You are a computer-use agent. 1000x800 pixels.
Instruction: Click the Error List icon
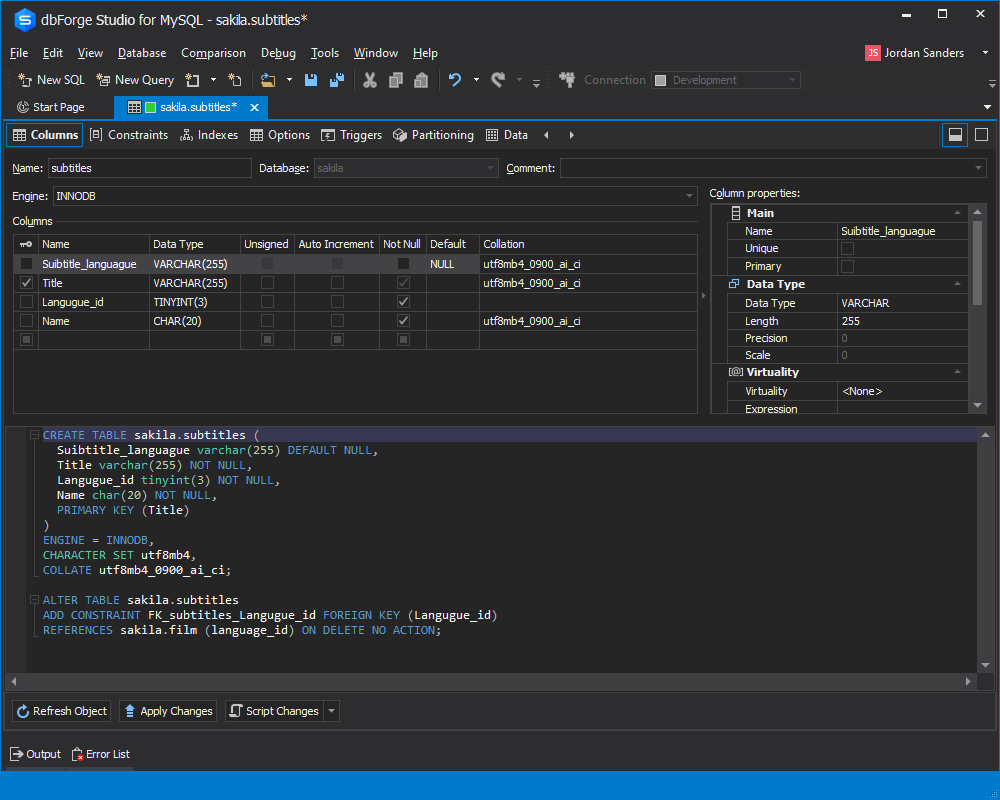77,754
